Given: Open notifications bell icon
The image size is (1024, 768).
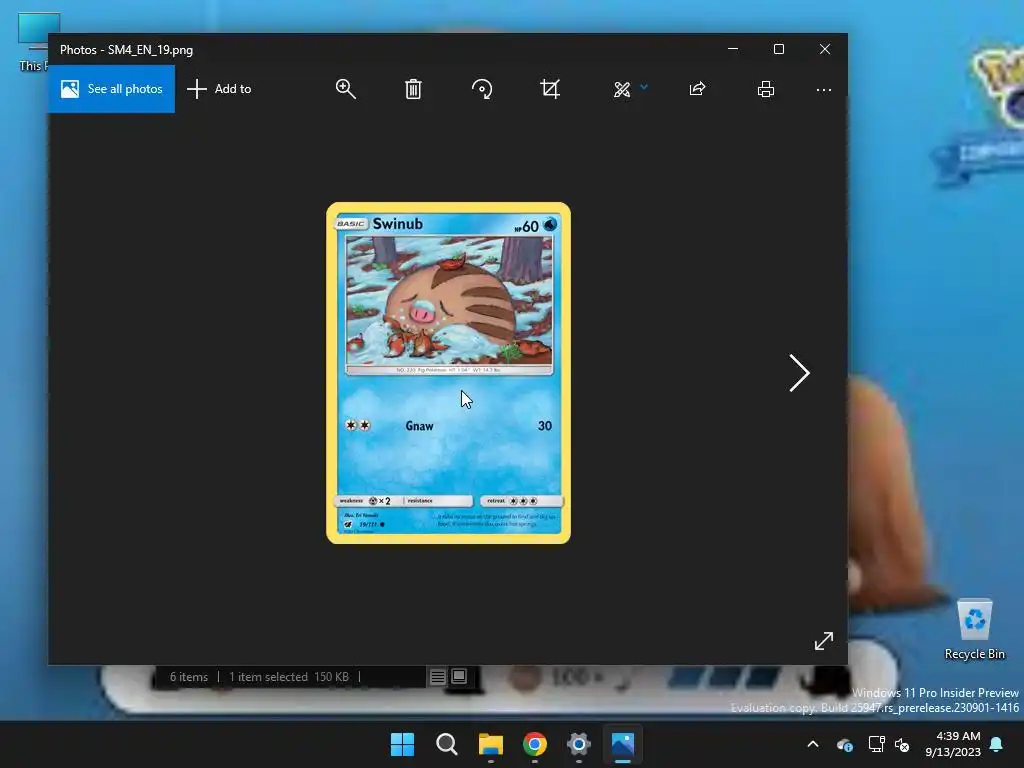Looking at the screenshot, I should pos(997,744).
